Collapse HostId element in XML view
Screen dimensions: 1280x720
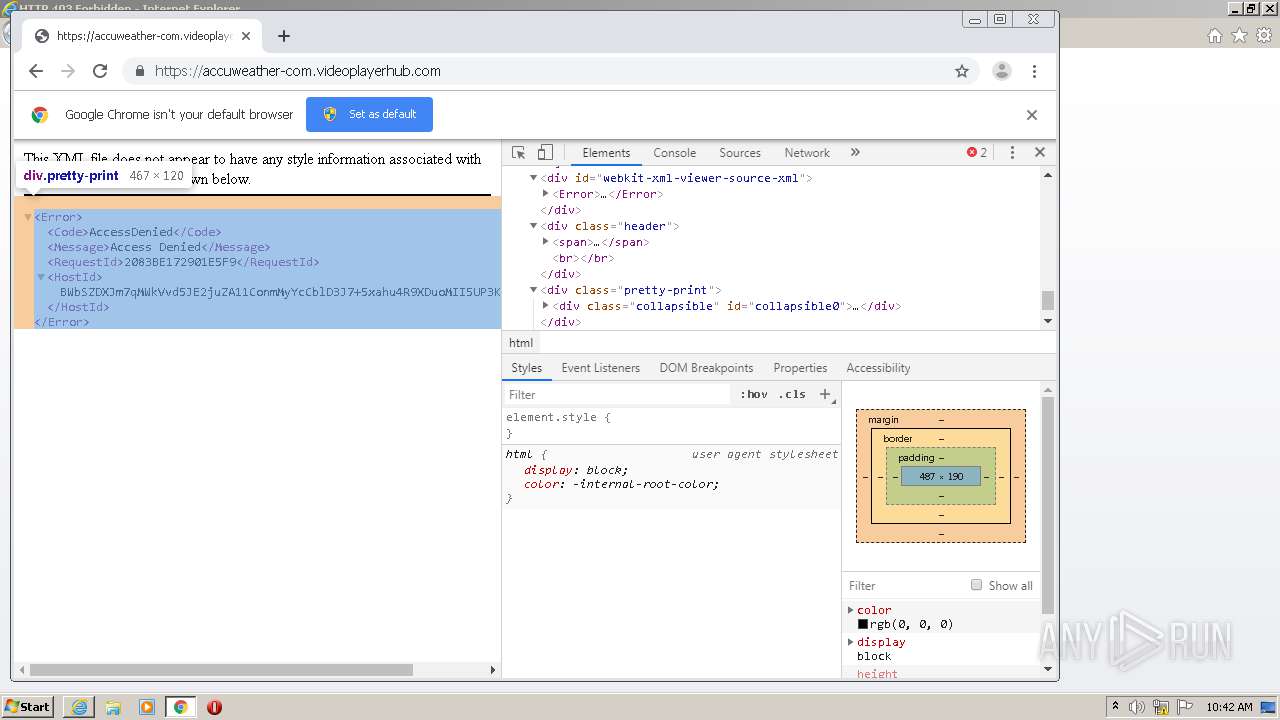(41, 277)
